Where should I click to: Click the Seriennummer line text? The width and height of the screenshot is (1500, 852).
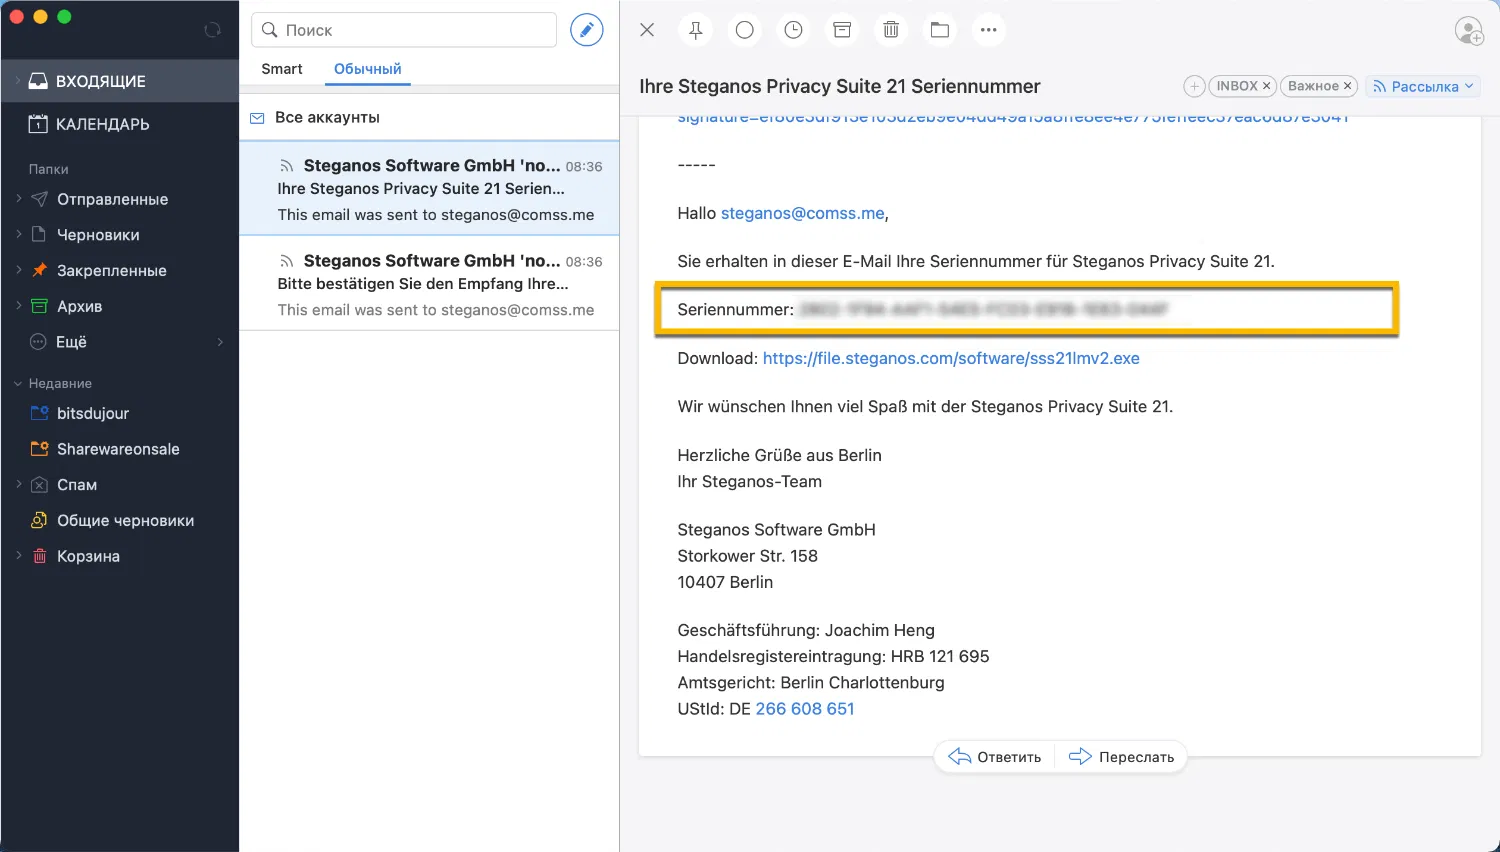click(922, 310)
